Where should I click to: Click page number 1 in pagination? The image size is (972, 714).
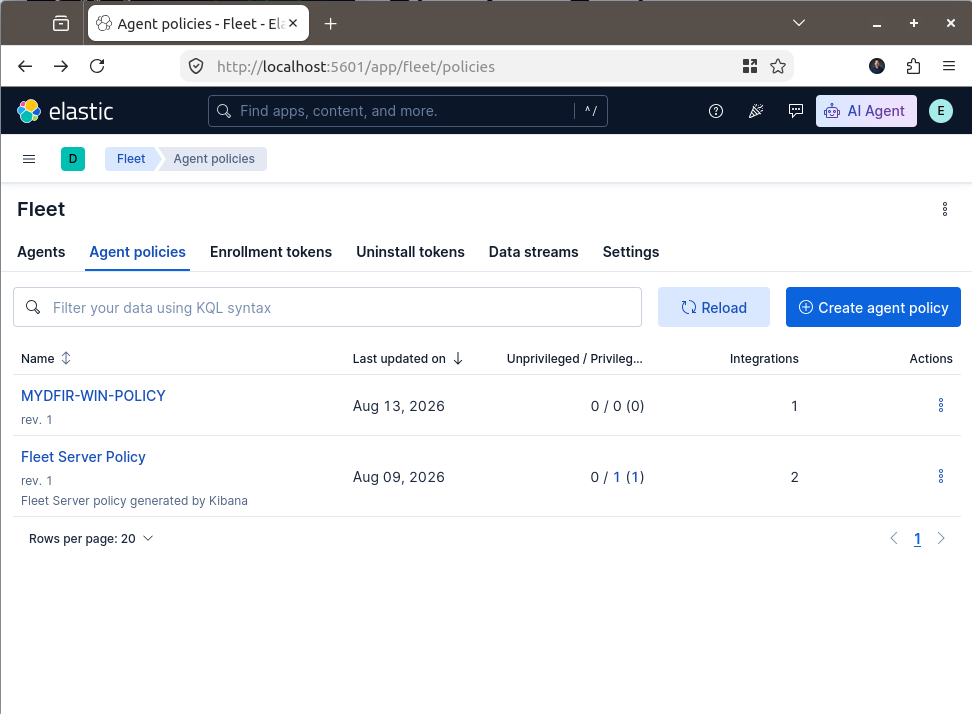tap(917, 539)
